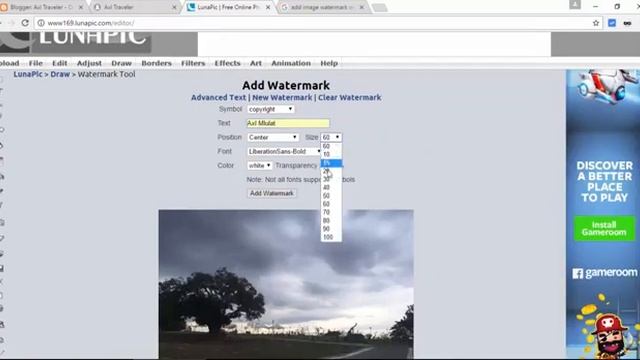This screenshot has width=640, height=360.
Task: Open the Effects menu
Action: coord(227,63)
